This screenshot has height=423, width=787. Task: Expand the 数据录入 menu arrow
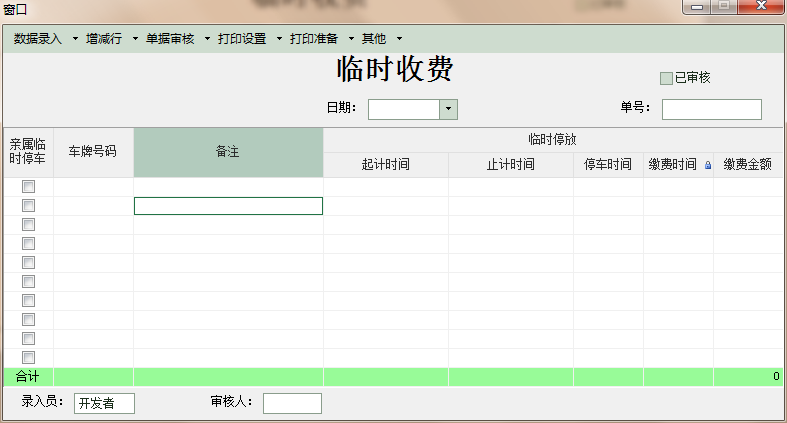(x=75, y=39)
